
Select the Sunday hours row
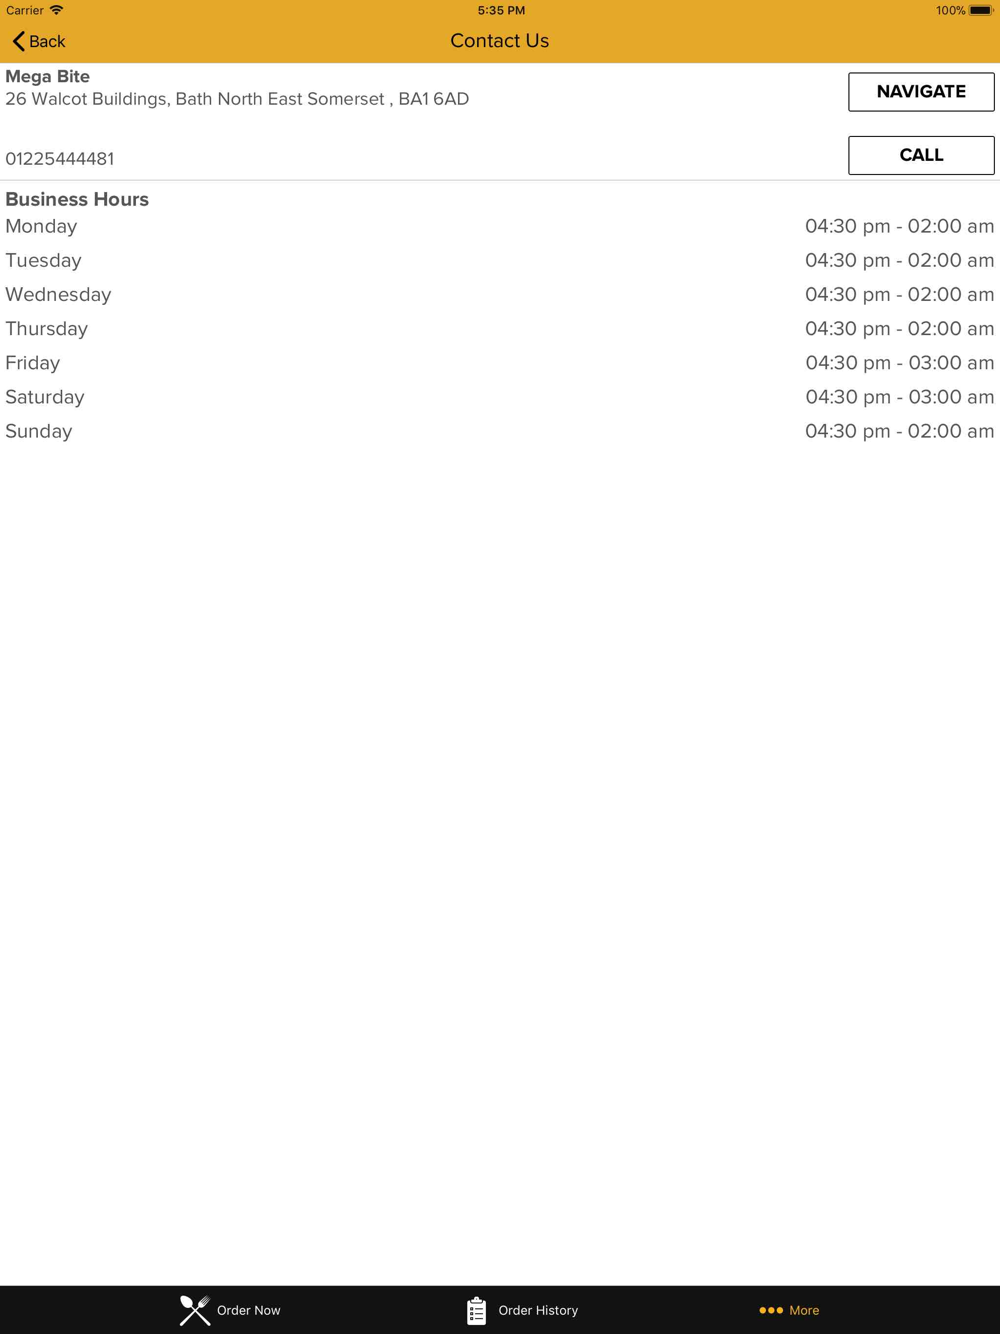(500, 431)
